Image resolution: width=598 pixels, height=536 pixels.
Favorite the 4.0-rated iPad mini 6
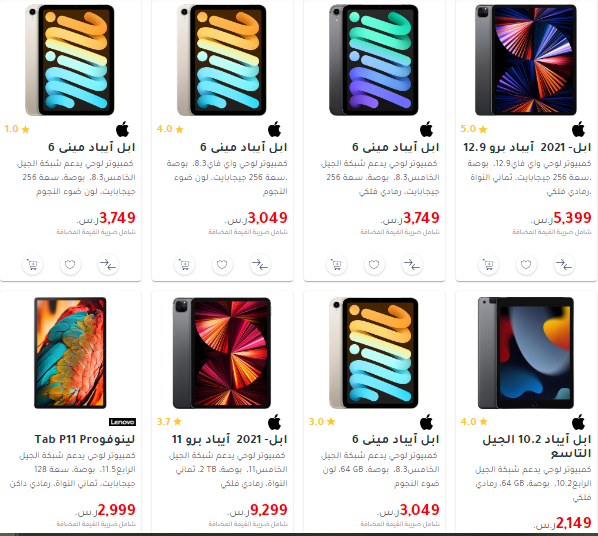(222, 264)
